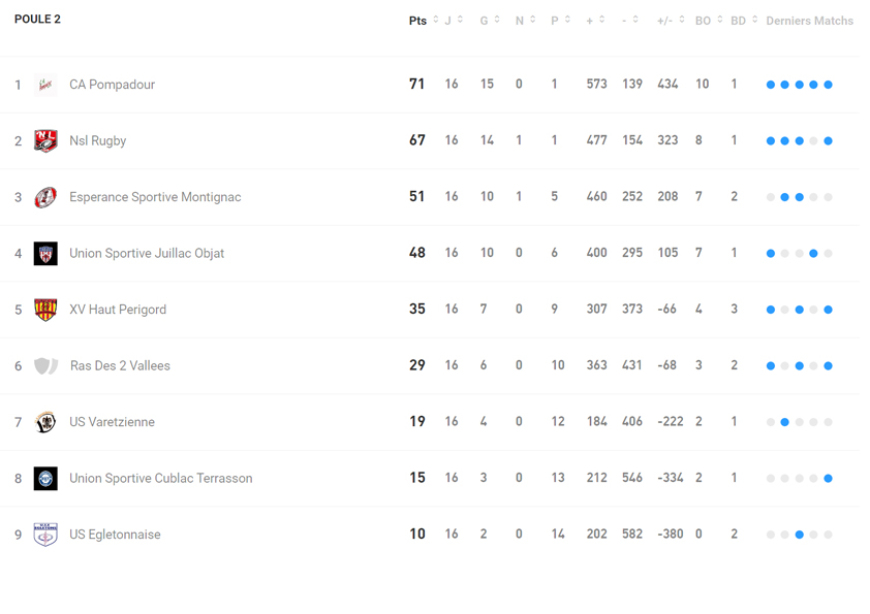This screenshot has width=870, height=614.
Task: Click the Union Sportive Cublac Terrasson logo
Action: coord(45,478)
